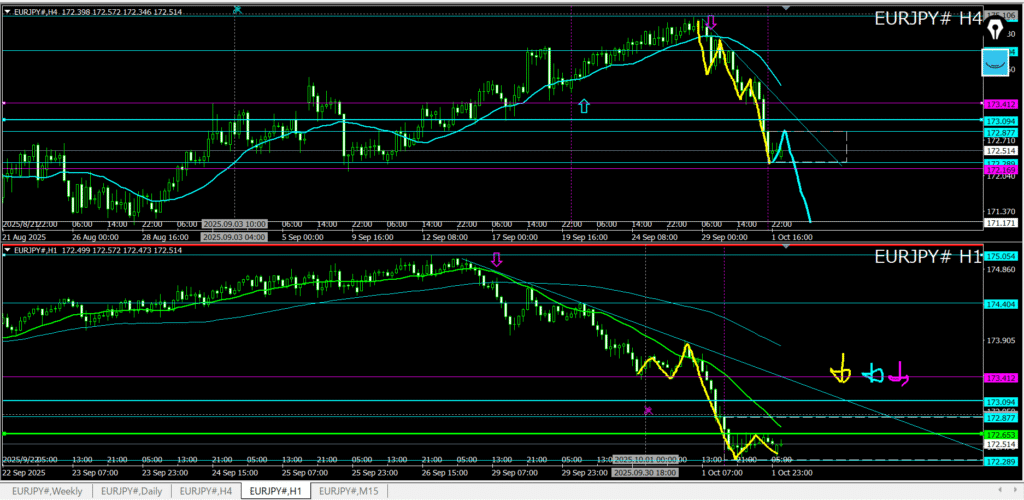Select the EURJPY#,H4 tab

coord(208,490)
